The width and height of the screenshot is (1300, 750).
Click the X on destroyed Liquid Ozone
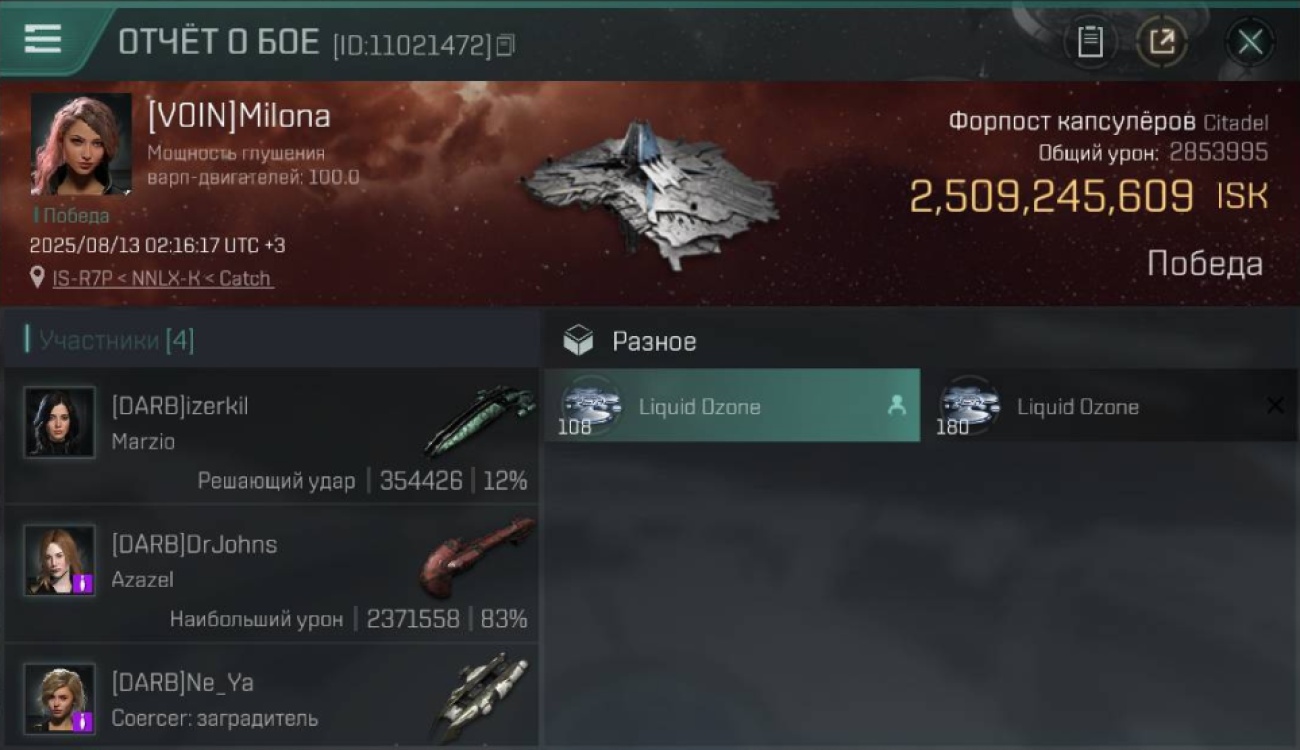click(1275, 405)
